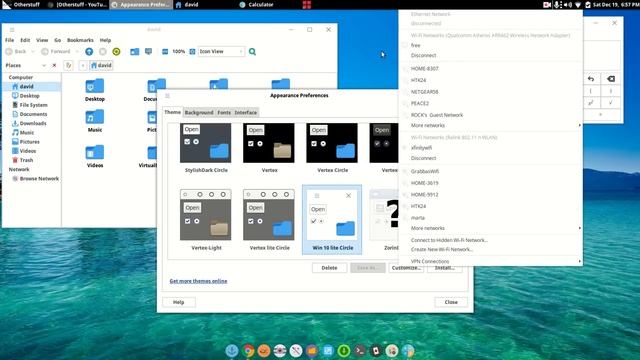
Task: Click the Computer toolbar icon in file manager
Action: click(149, 51)
